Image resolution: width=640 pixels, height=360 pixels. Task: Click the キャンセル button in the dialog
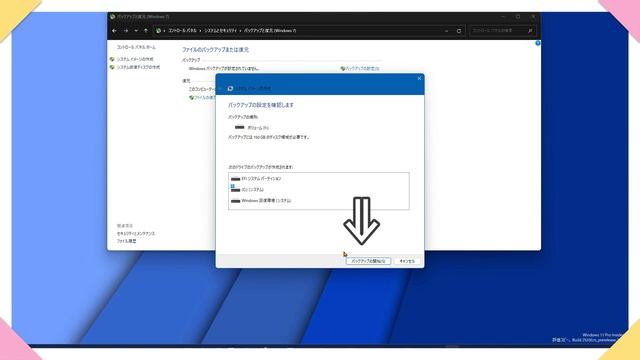click(407, 261)
